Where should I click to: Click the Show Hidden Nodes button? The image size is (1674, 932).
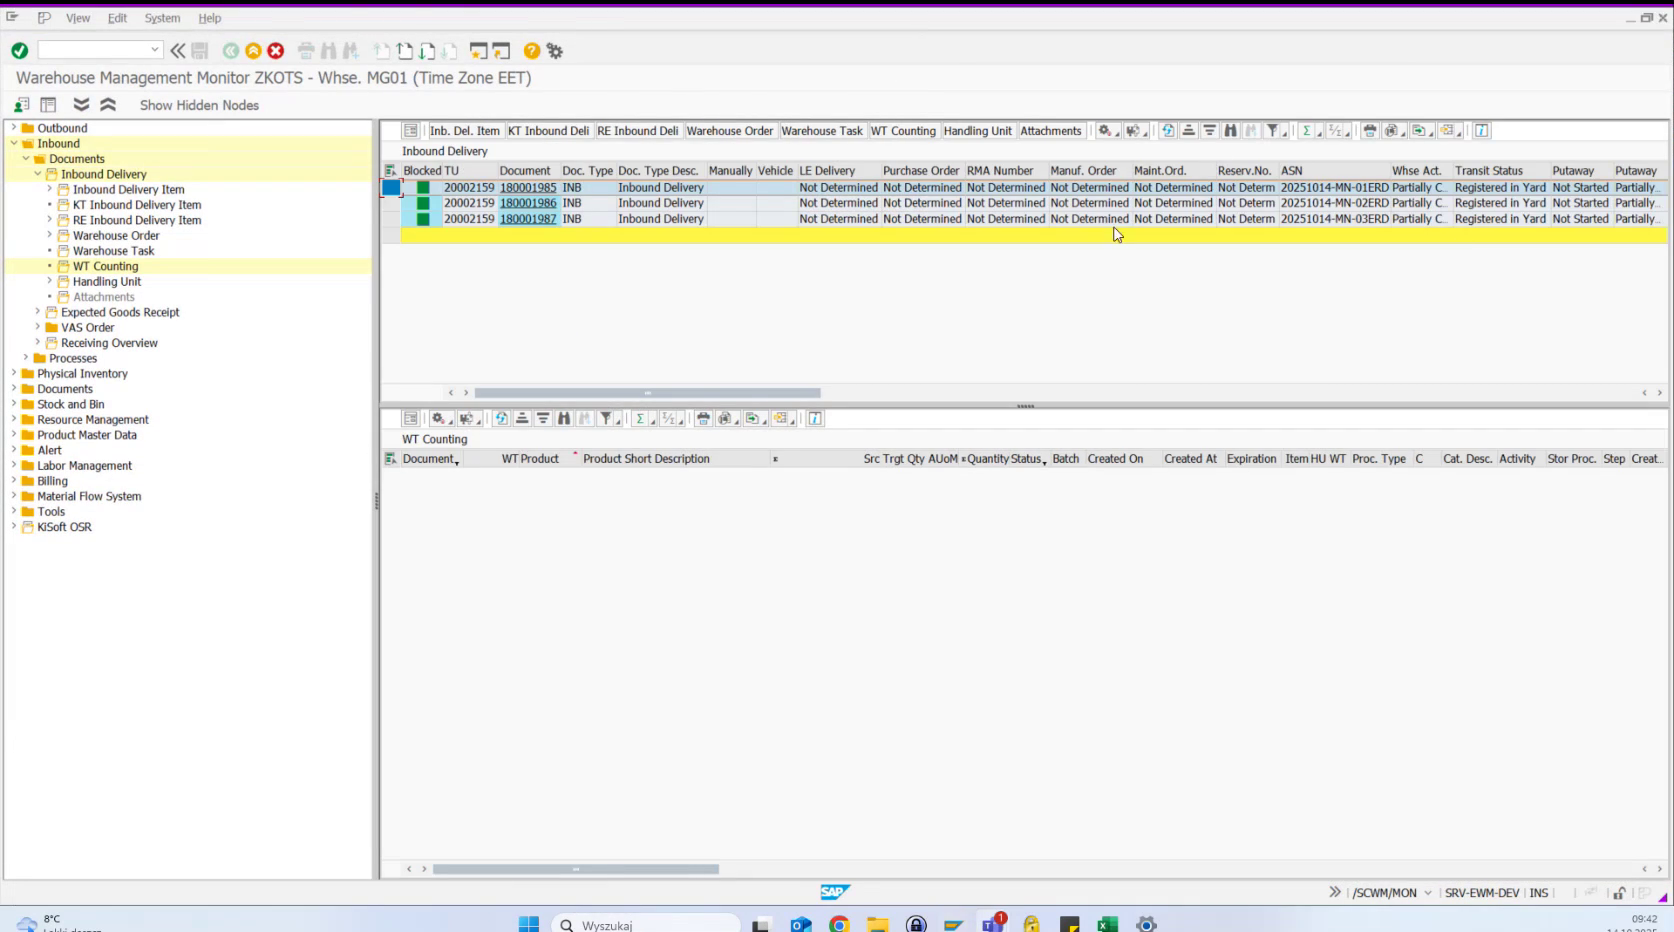pyautogui.click(x=198, y=105)
